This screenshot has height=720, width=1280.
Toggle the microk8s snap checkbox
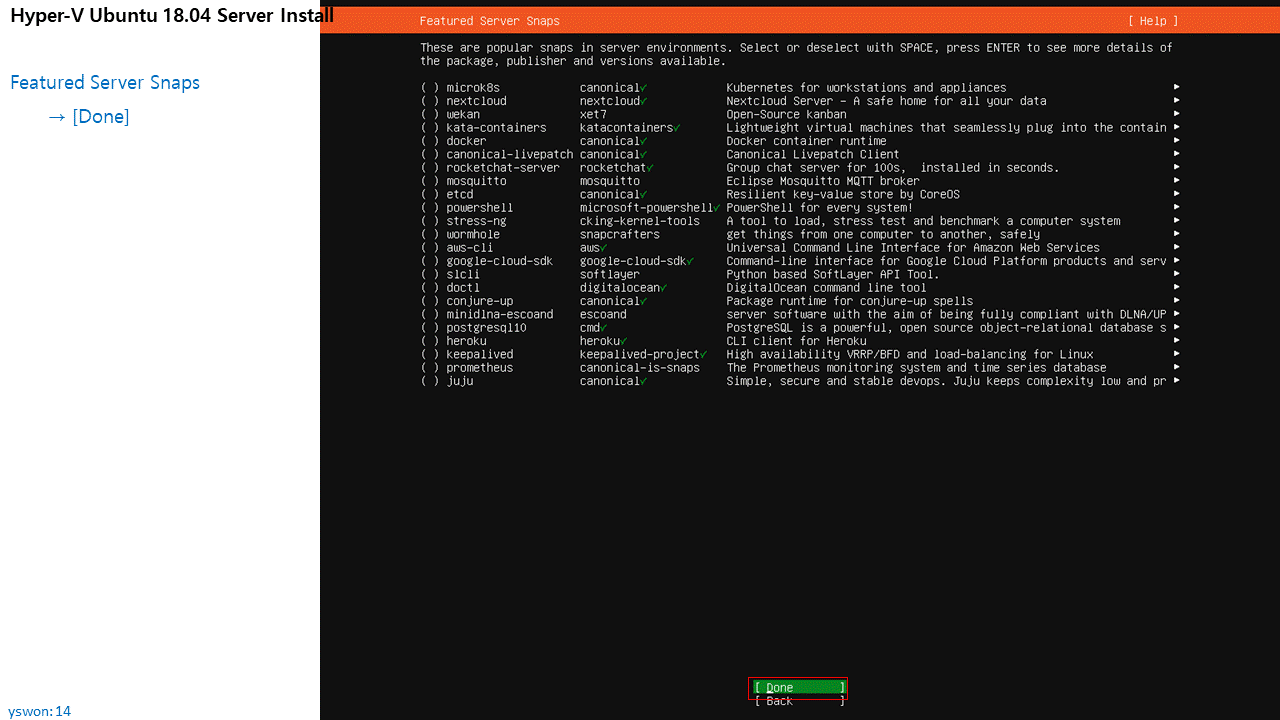pos(430,88)
